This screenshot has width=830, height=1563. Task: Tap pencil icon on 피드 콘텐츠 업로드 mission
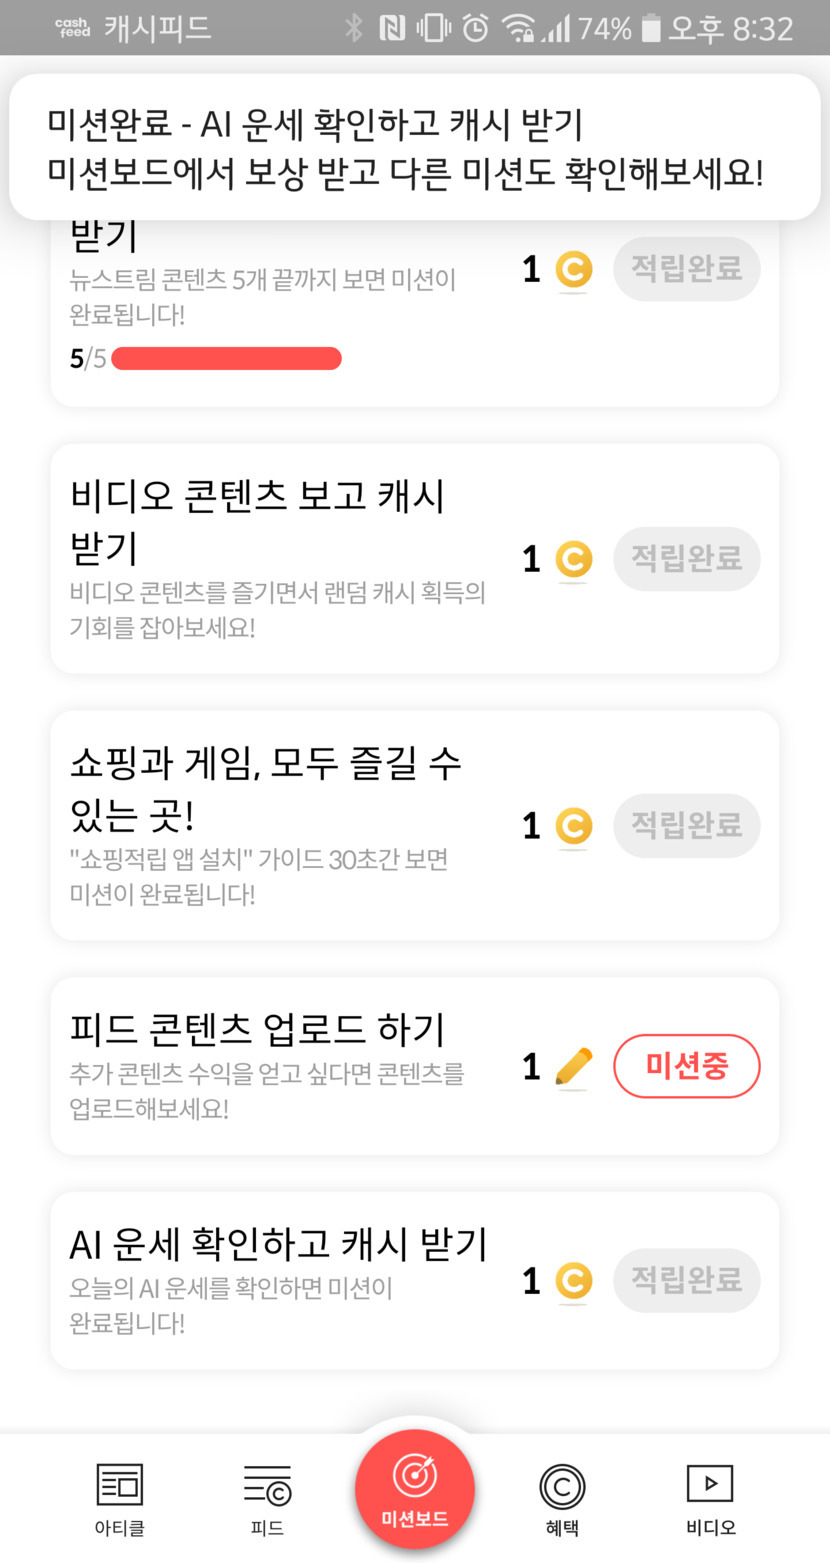coord(573,1067)
